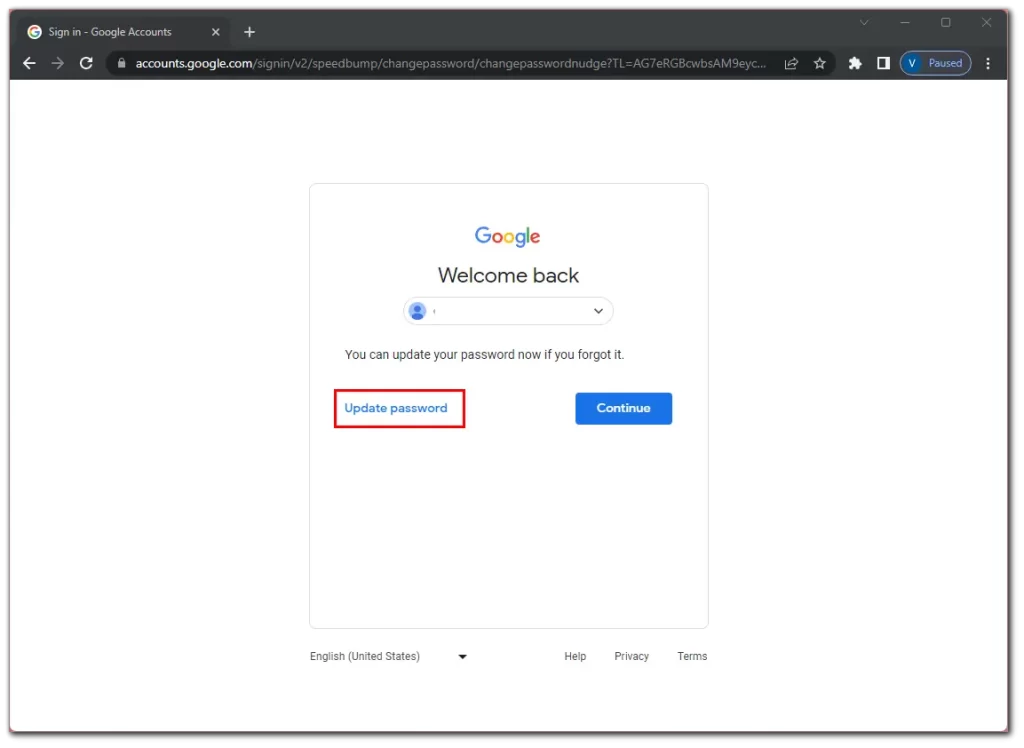
Task: Click the browser forward arrow
Action: (x=57, y=63)
